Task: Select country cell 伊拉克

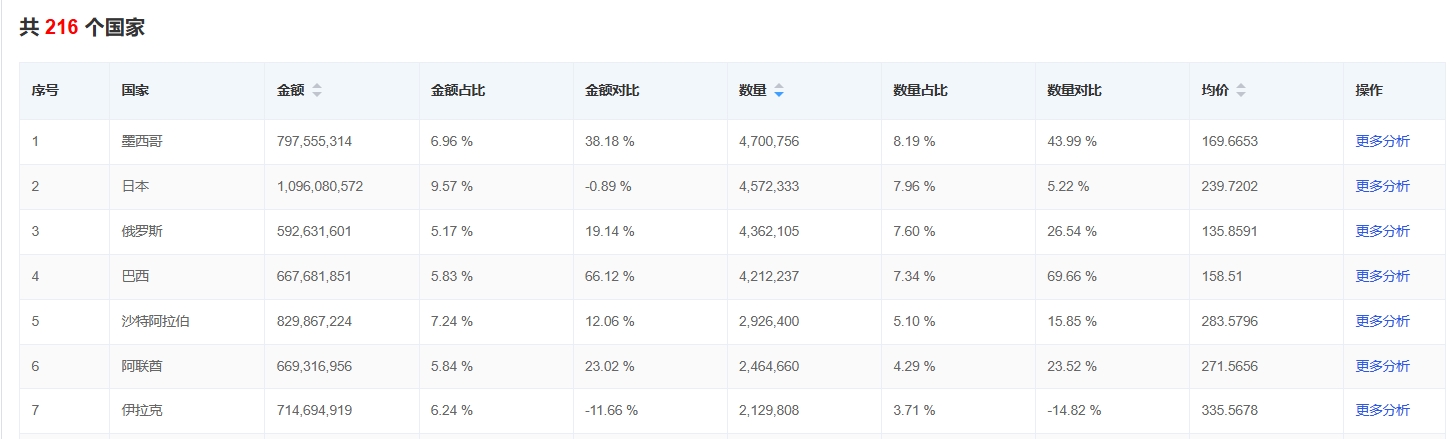Action: click(x=142, y=410)
